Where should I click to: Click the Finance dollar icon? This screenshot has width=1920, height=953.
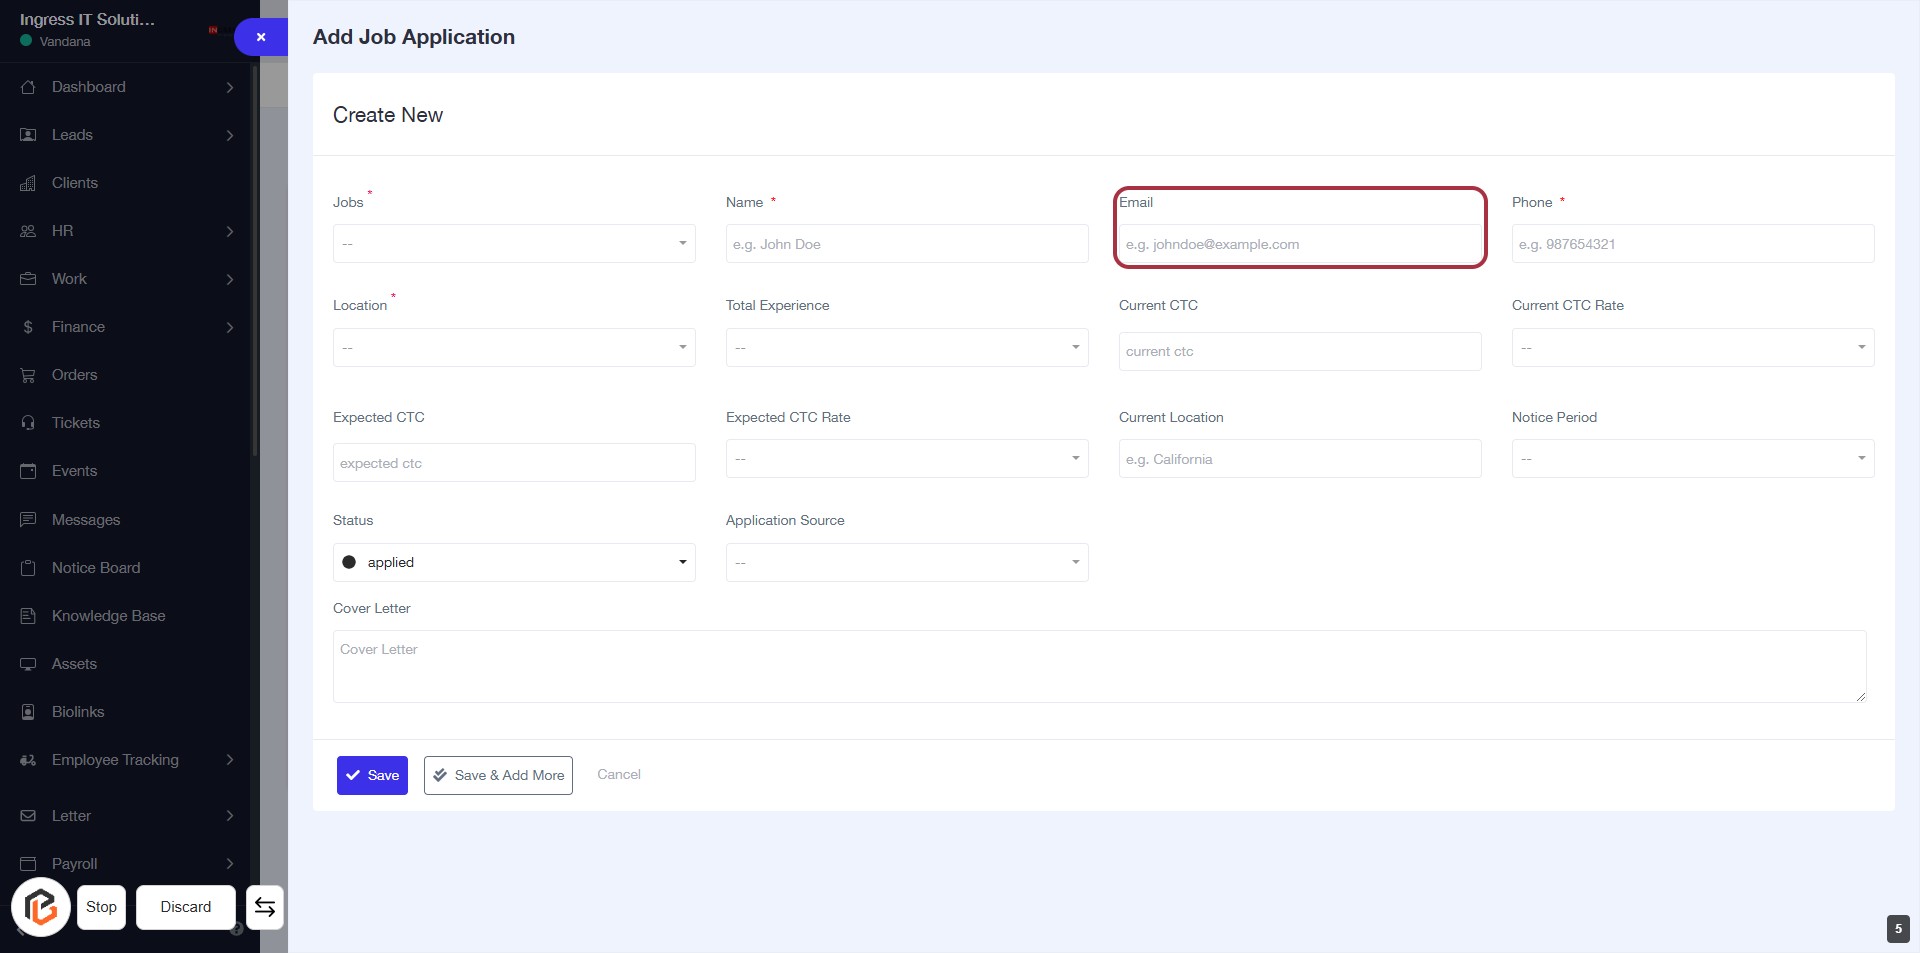[28, 327]
